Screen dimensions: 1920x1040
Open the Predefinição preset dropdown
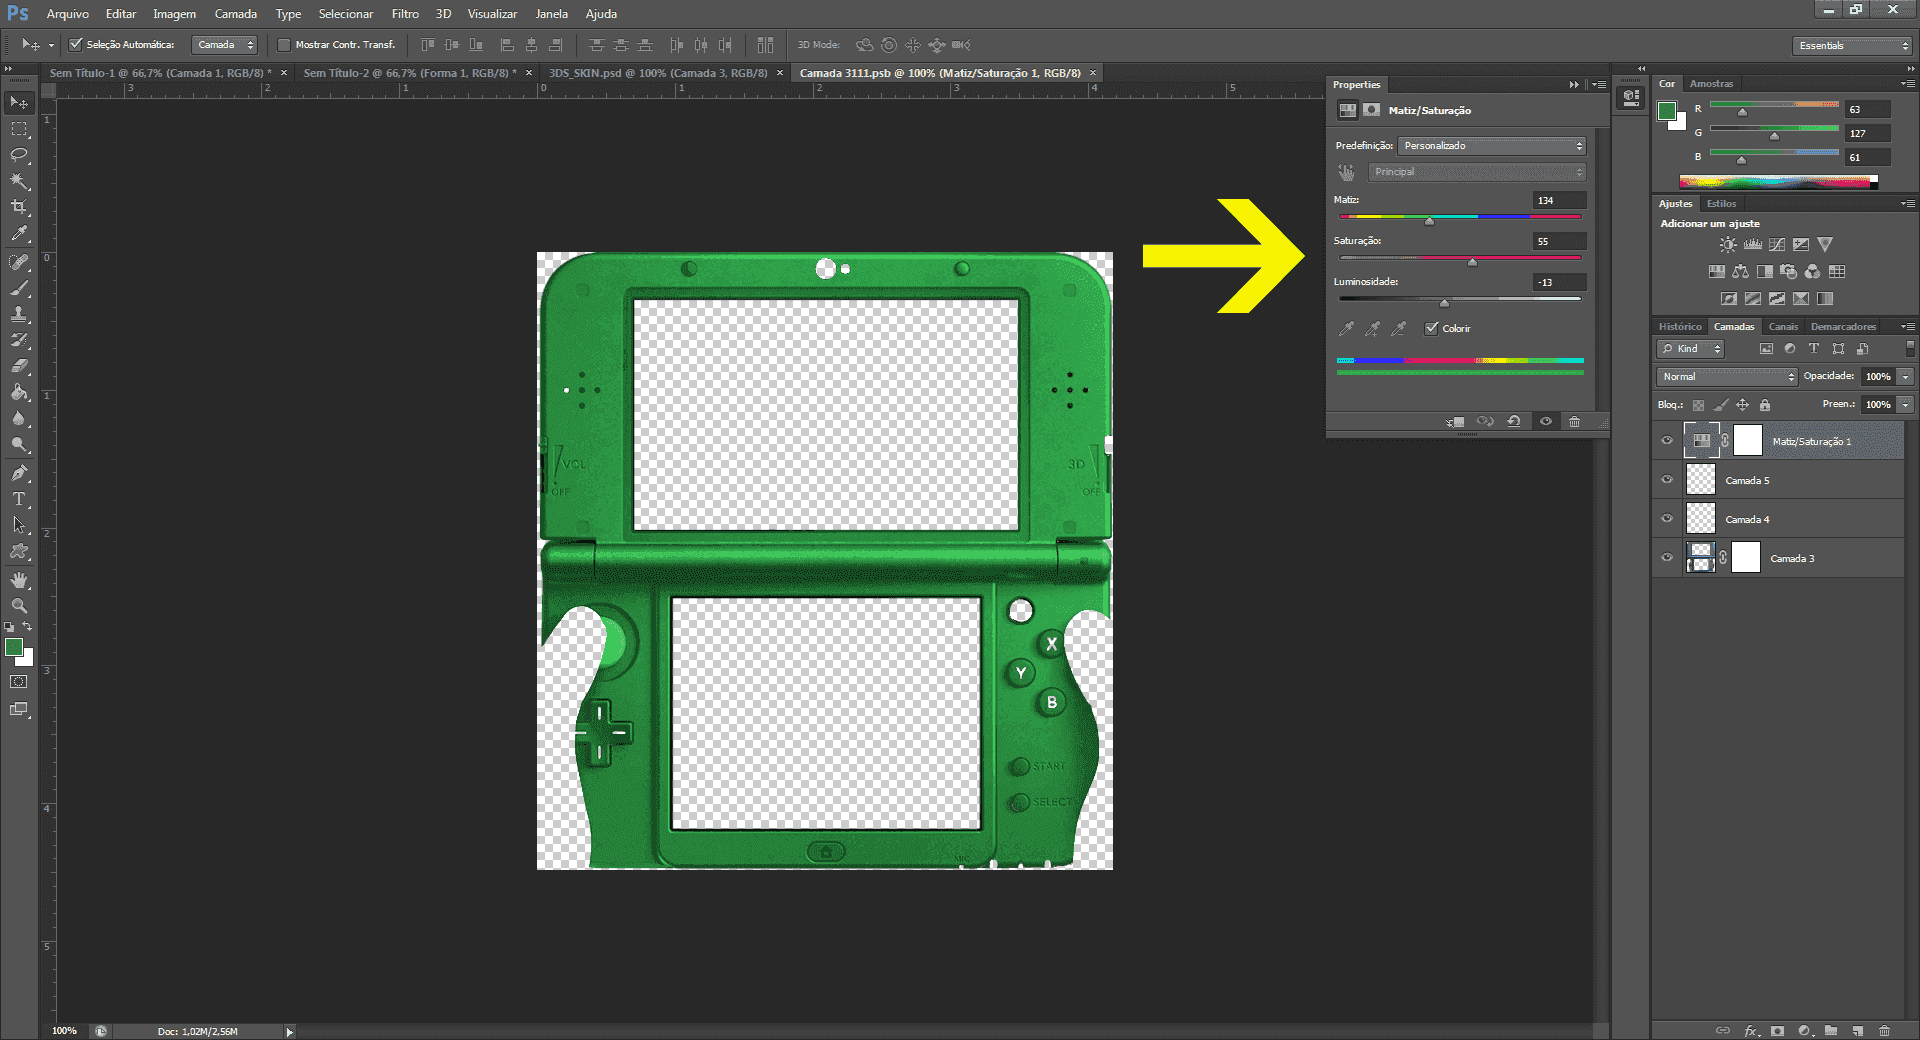1491,146
